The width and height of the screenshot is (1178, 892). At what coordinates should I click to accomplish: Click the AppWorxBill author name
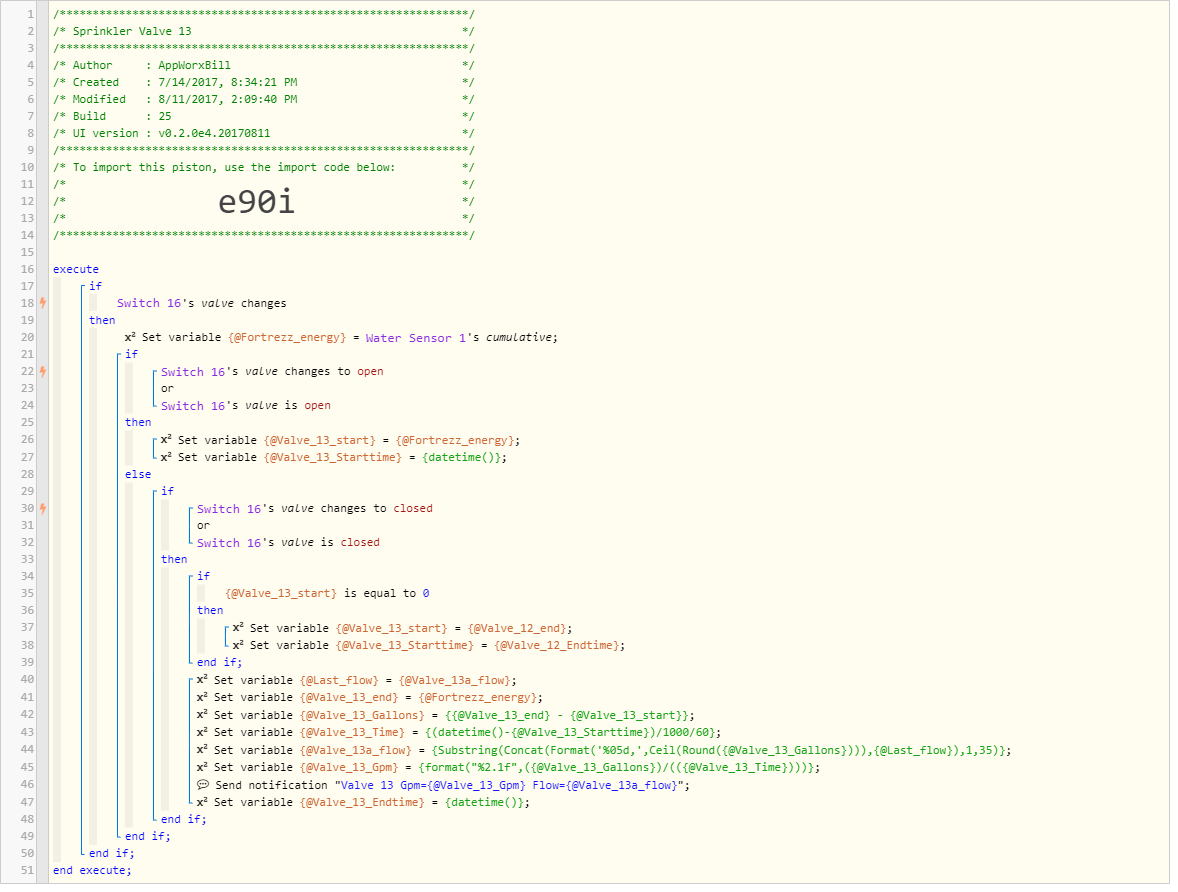[x=195, y=65]
